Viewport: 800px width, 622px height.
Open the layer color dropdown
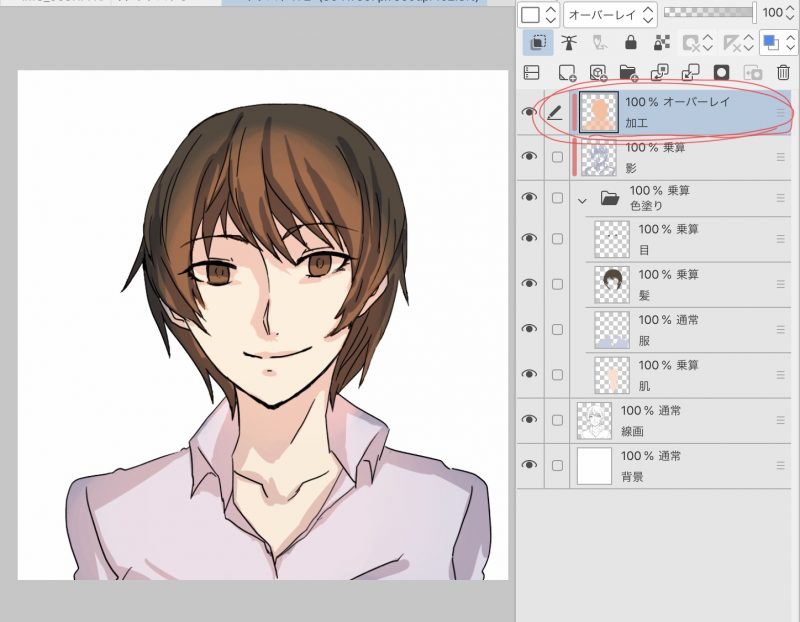(x=776, y=43)
